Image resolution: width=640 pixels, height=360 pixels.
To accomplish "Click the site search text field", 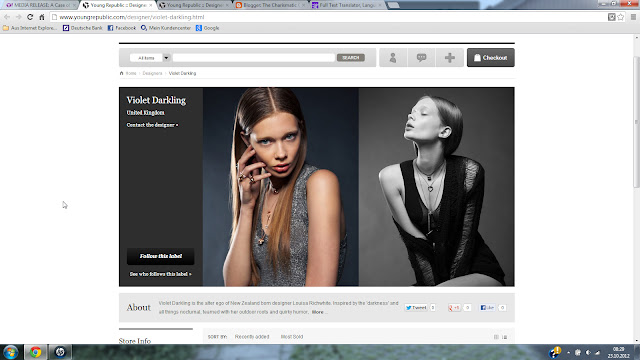I will [253, 58].
